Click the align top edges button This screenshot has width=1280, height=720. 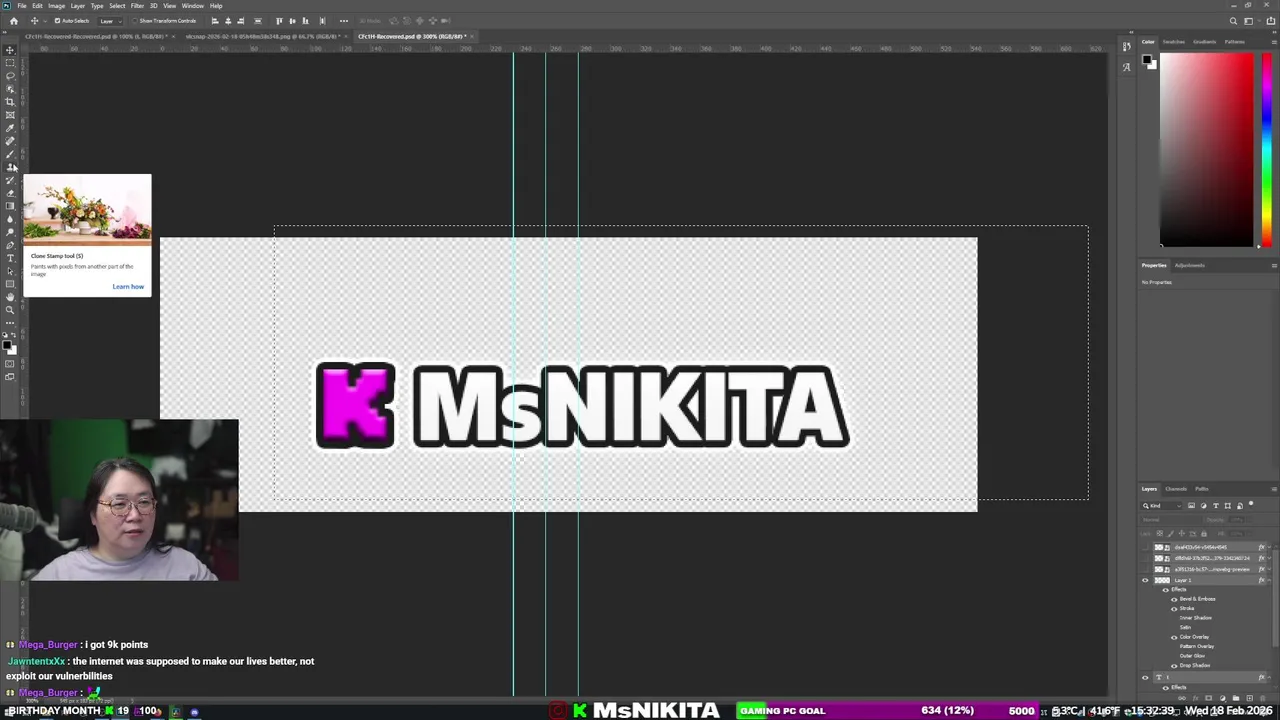[x=279, y=21]
